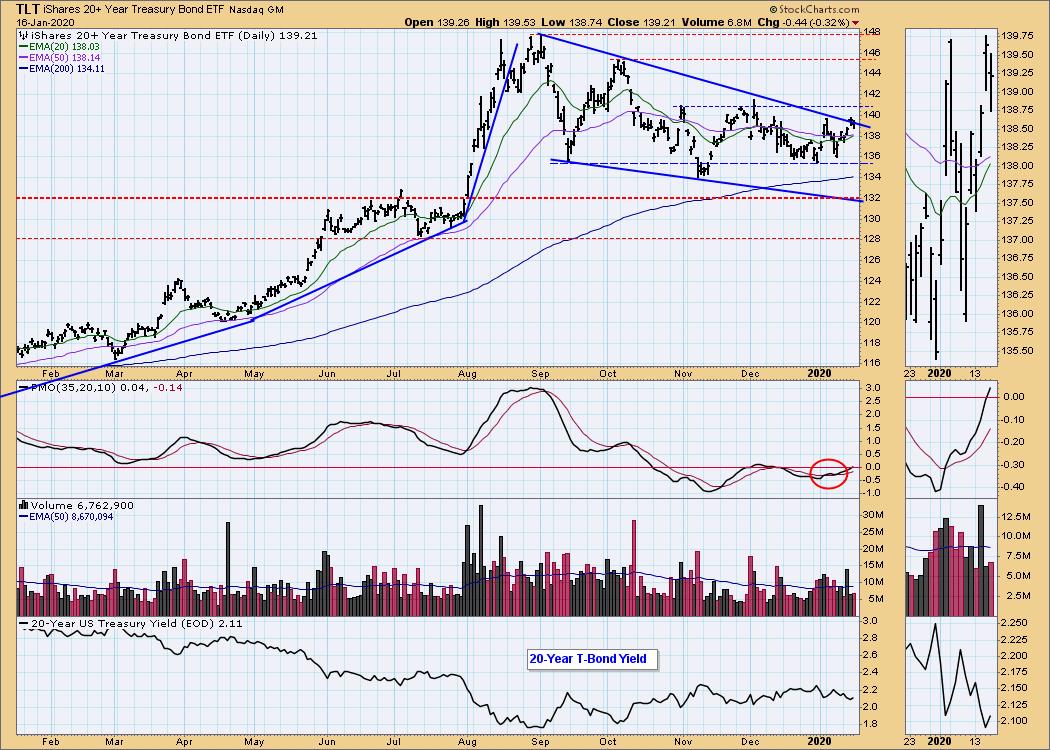Click the -0.40 PMO label in the zoom panel
This screenshot has width=1050, height=750.
pyautogui.click(x=1014, y=487)
